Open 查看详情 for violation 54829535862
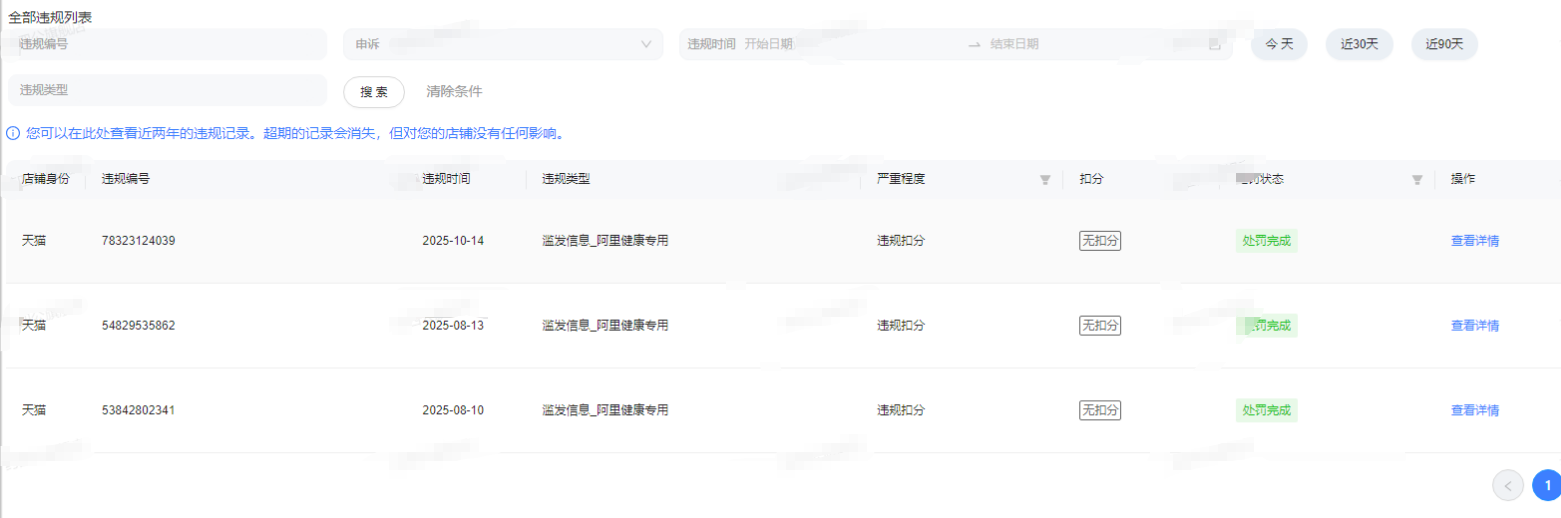Screen dimensions: 1561x518 [x=1474, y=325]
